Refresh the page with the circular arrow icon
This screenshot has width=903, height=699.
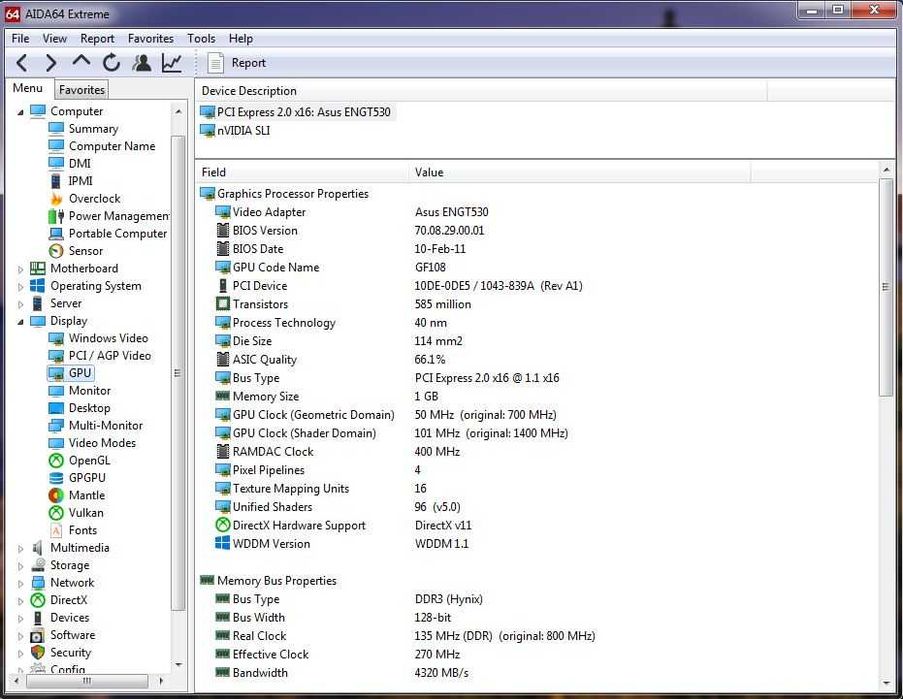[x=112, y=63]
